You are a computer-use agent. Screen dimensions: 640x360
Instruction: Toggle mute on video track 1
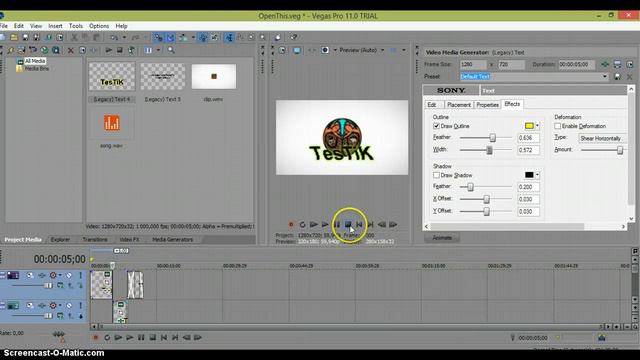(69, 276)
